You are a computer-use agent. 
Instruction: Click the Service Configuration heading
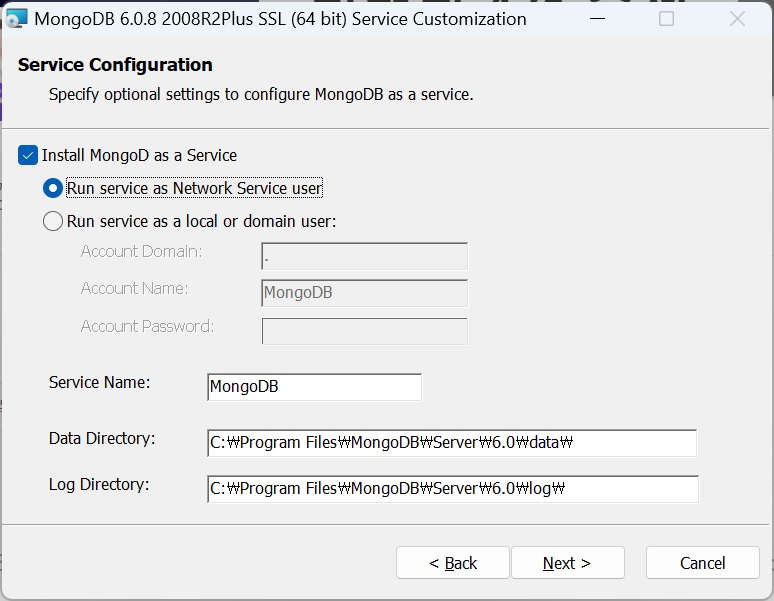tap(115, 65)
